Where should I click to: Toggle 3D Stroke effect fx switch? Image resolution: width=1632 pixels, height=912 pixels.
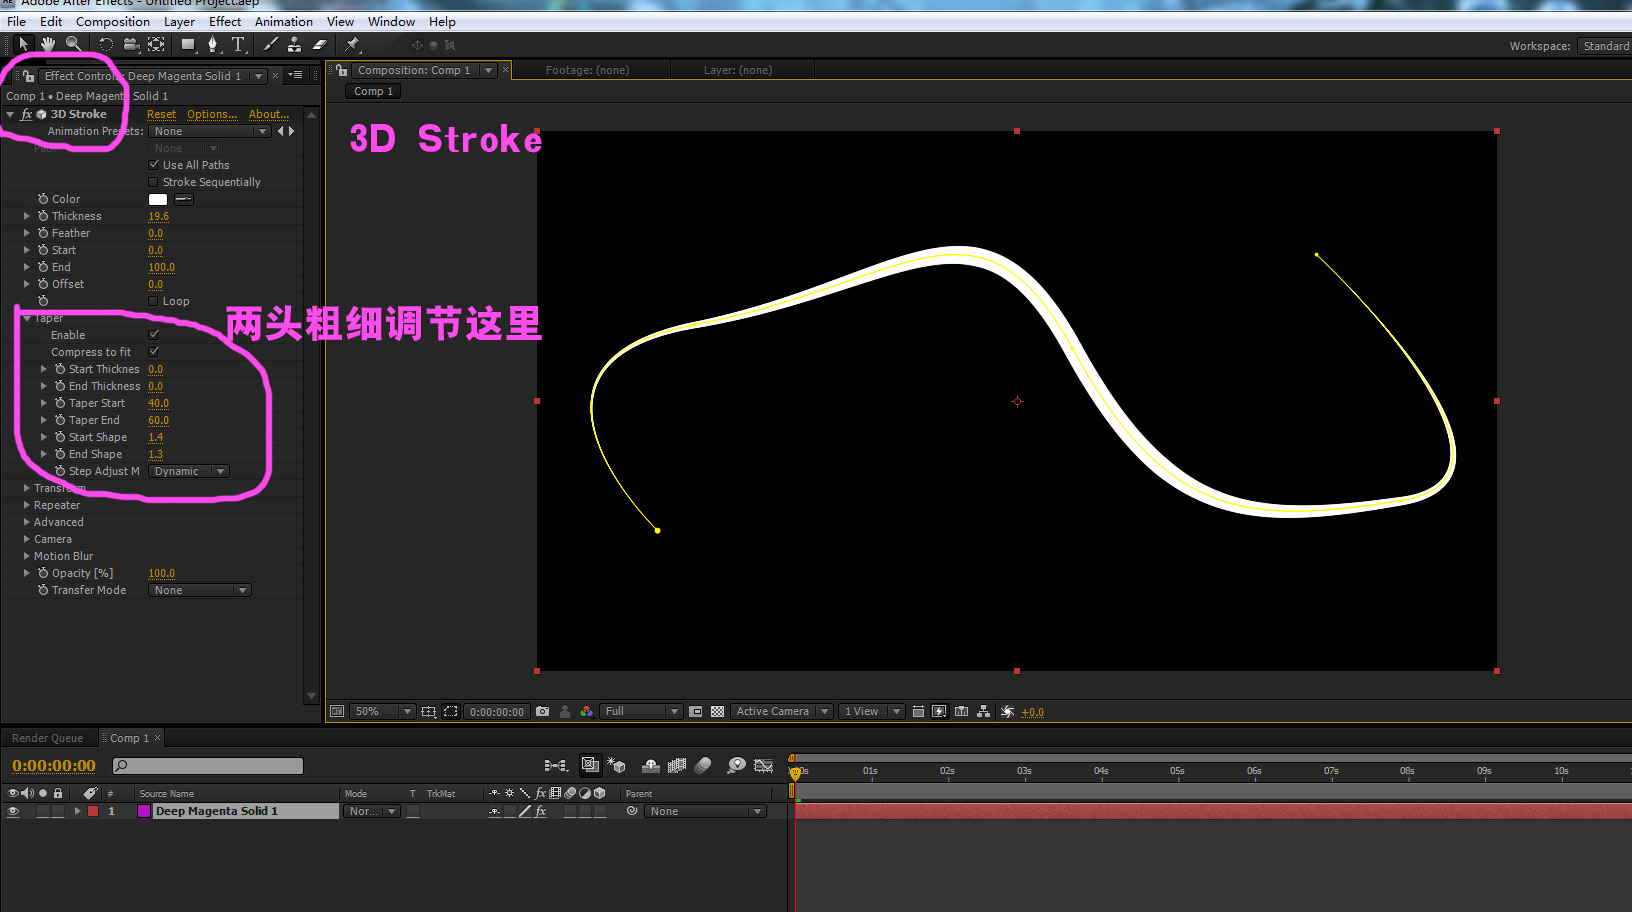(27, 114)
